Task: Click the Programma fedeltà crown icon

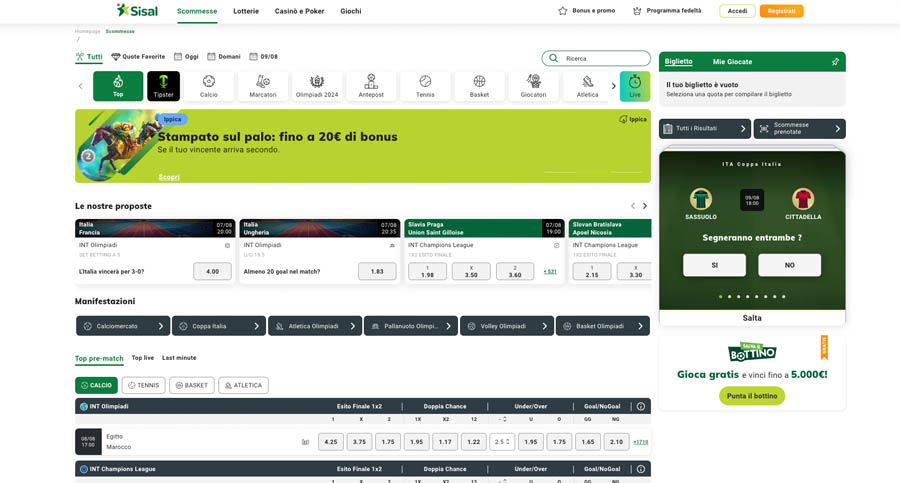Action: coord(637,11)
